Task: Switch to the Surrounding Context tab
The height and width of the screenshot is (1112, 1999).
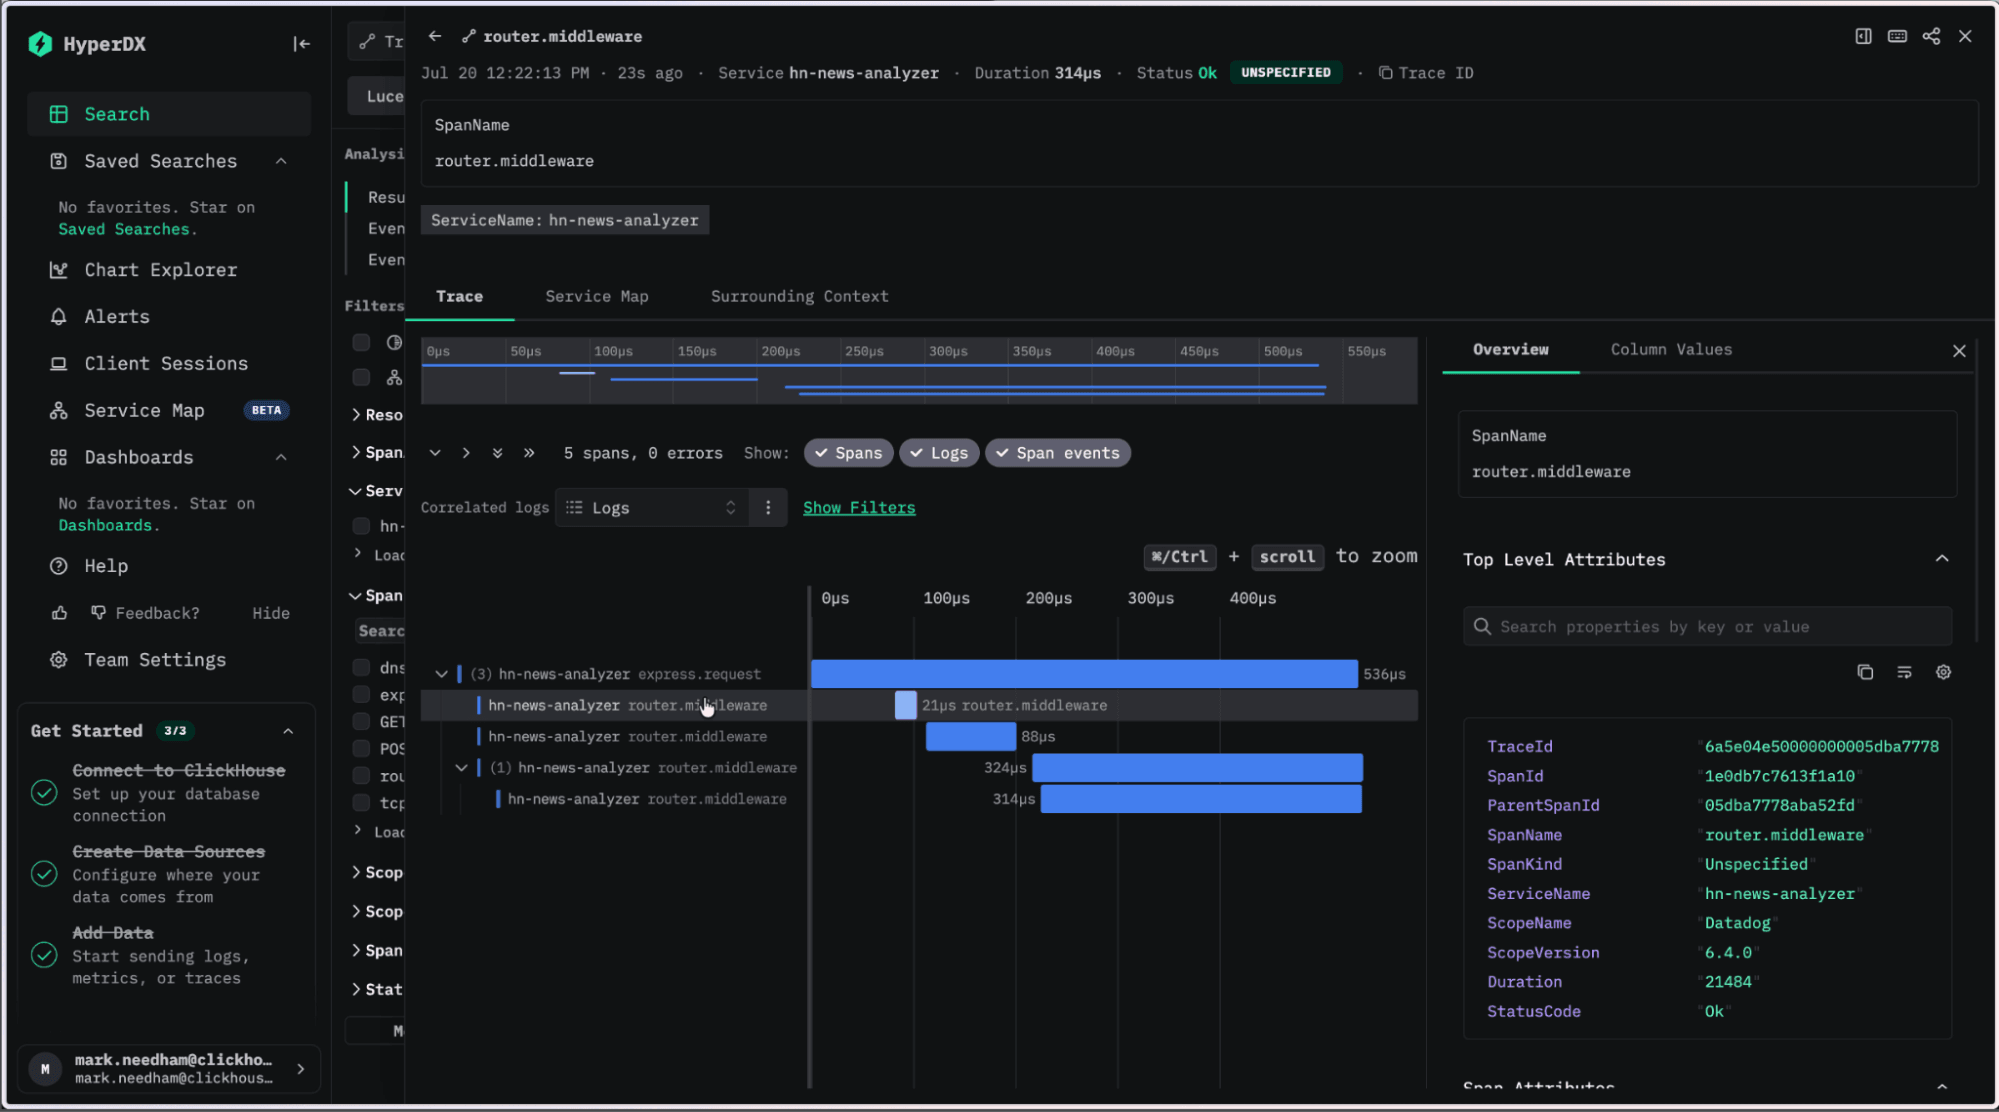Action: click(799, 296)
